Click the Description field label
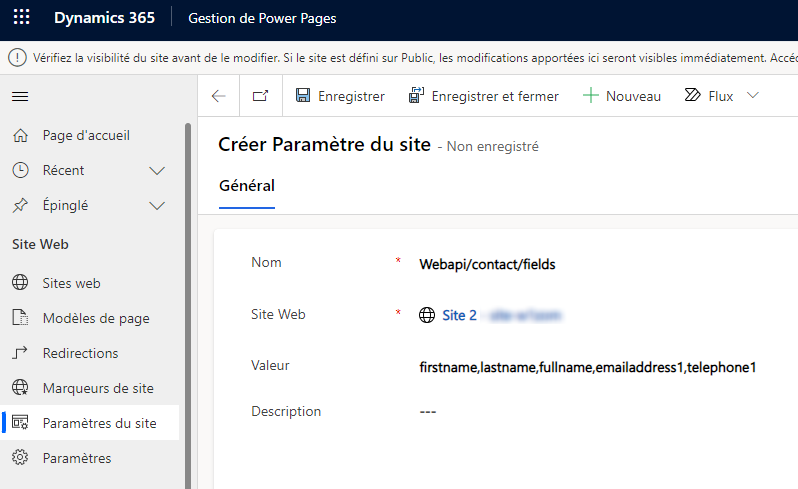 coord(286,411)
